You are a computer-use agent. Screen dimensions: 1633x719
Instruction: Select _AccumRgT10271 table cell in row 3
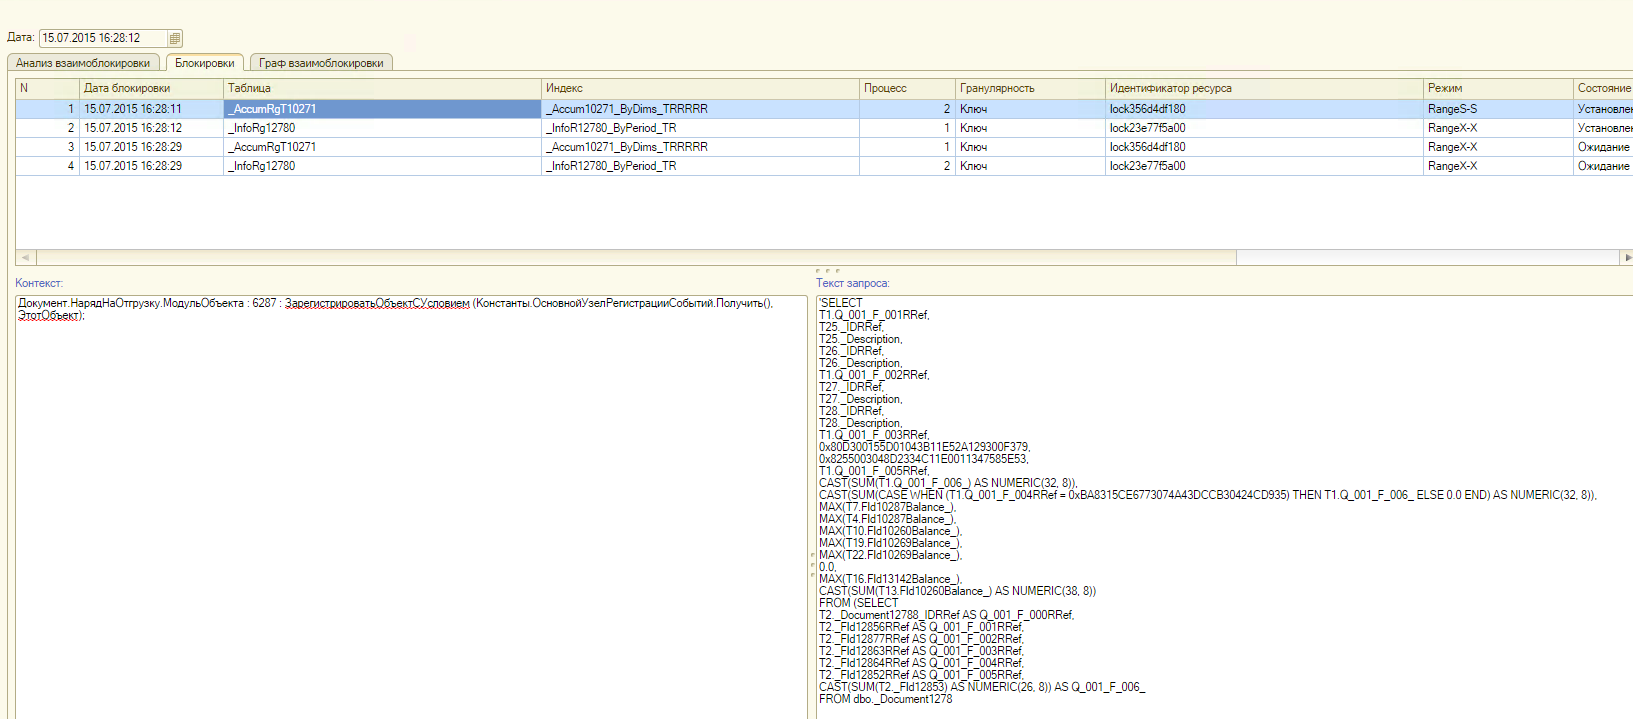382,147
